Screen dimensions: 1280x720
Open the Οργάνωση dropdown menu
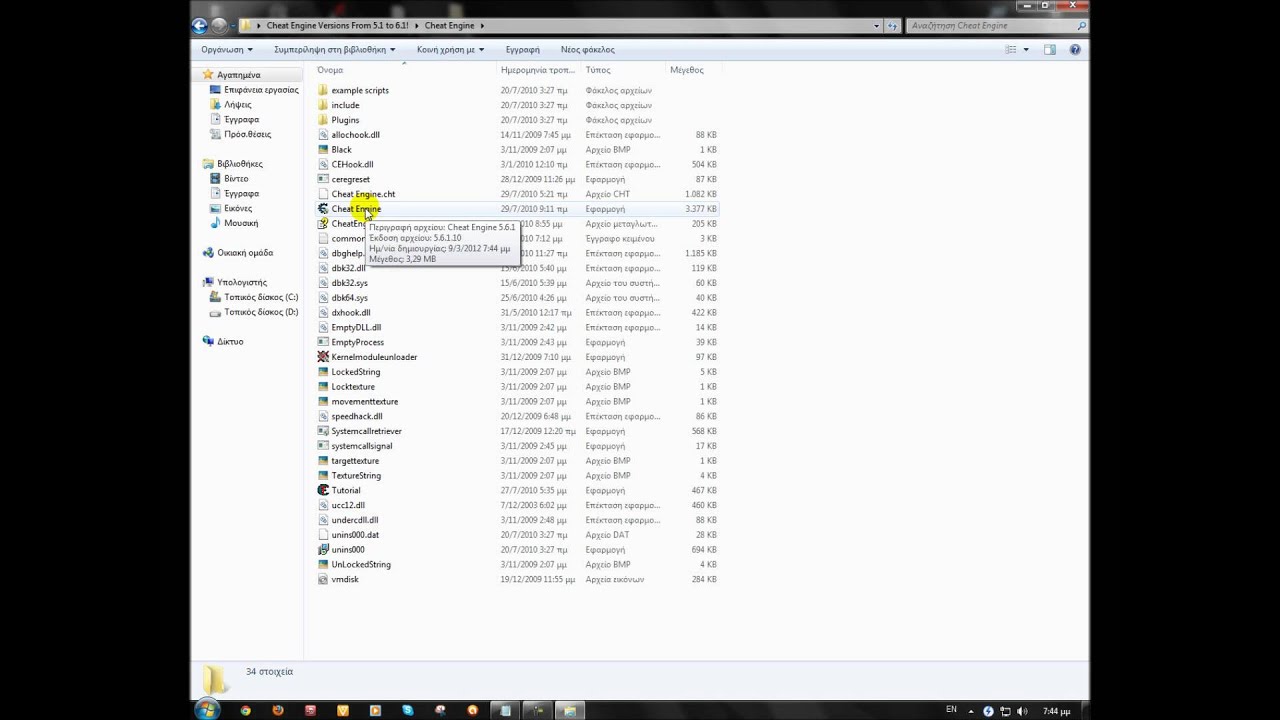227,49
